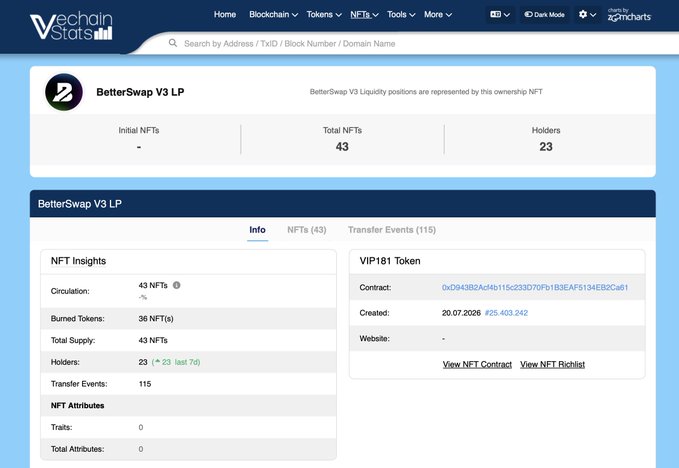Expand the Blockchain menu
This screenshot has height=468, width=679.
click(273, 14)
